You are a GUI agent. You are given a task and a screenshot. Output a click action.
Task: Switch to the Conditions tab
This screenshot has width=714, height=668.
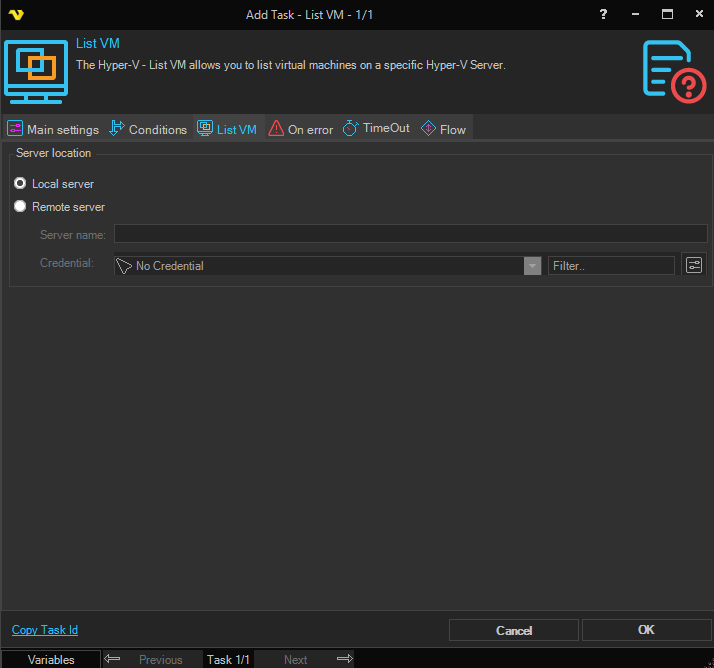pyautogui.click(x=148, y=129)
